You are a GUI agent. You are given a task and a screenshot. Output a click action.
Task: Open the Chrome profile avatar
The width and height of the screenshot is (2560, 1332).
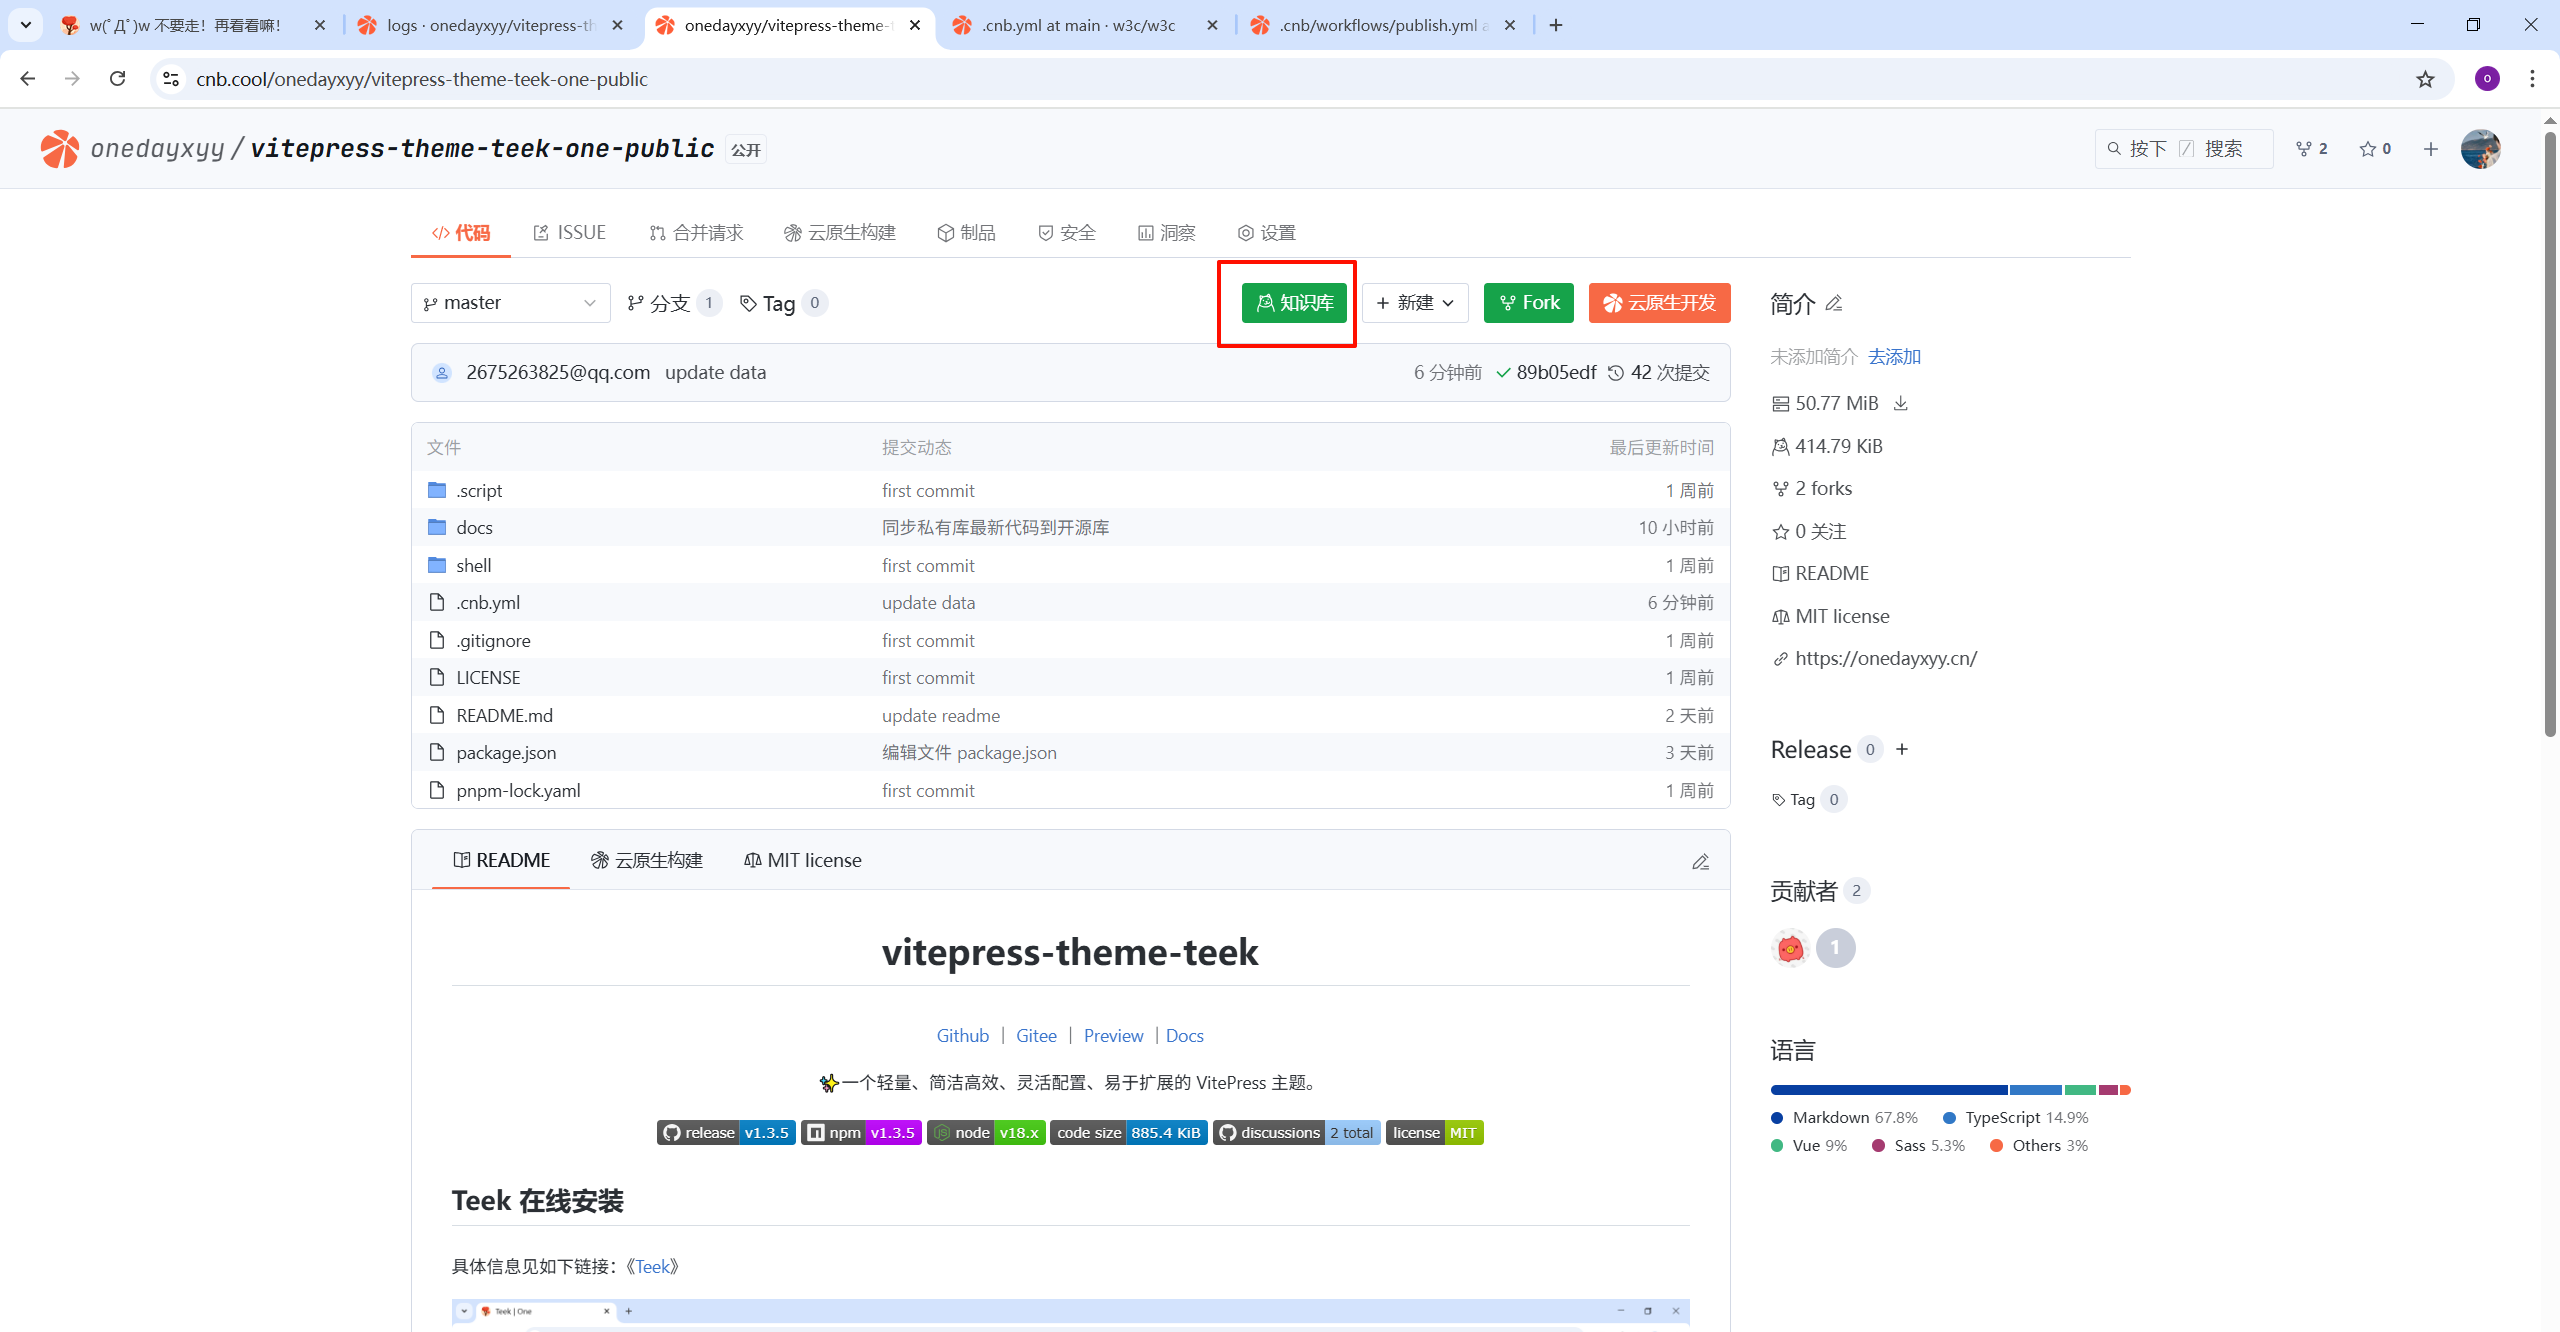tap(2487, 79)
